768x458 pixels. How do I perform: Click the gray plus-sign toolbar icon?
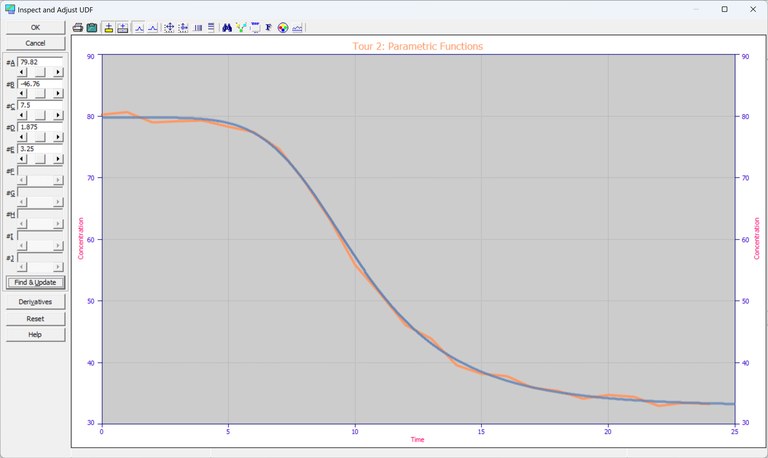click(122, 28)
